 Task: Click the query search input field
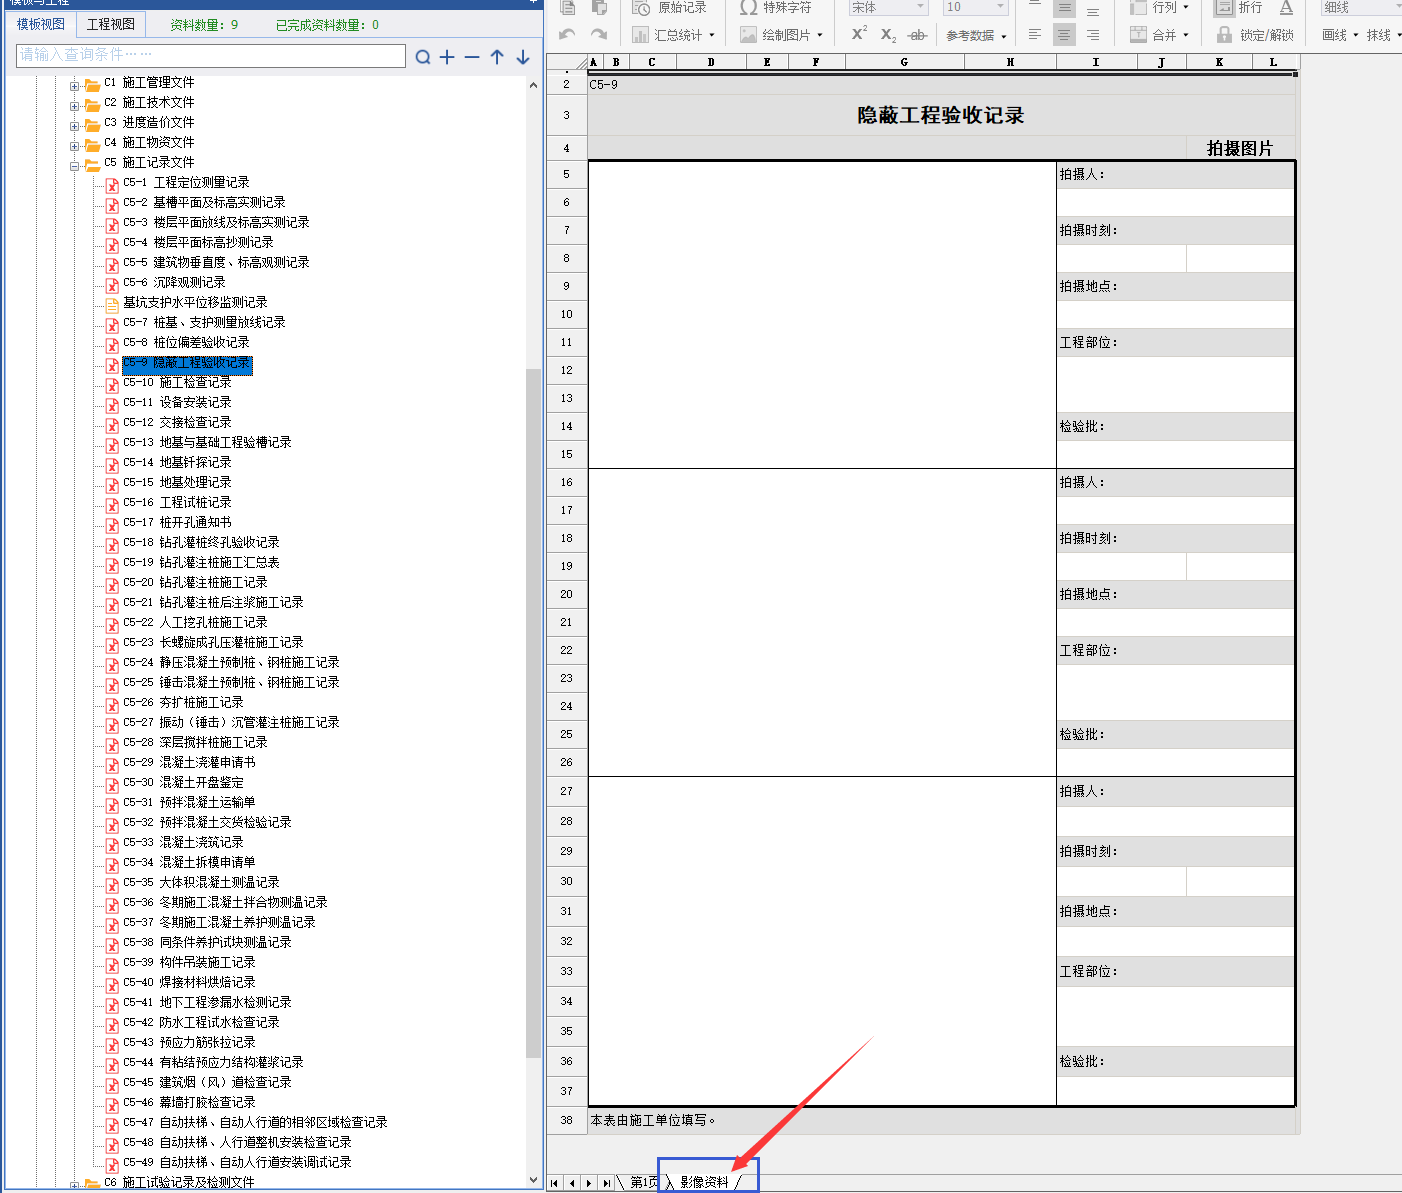click(x=211, y=55)
